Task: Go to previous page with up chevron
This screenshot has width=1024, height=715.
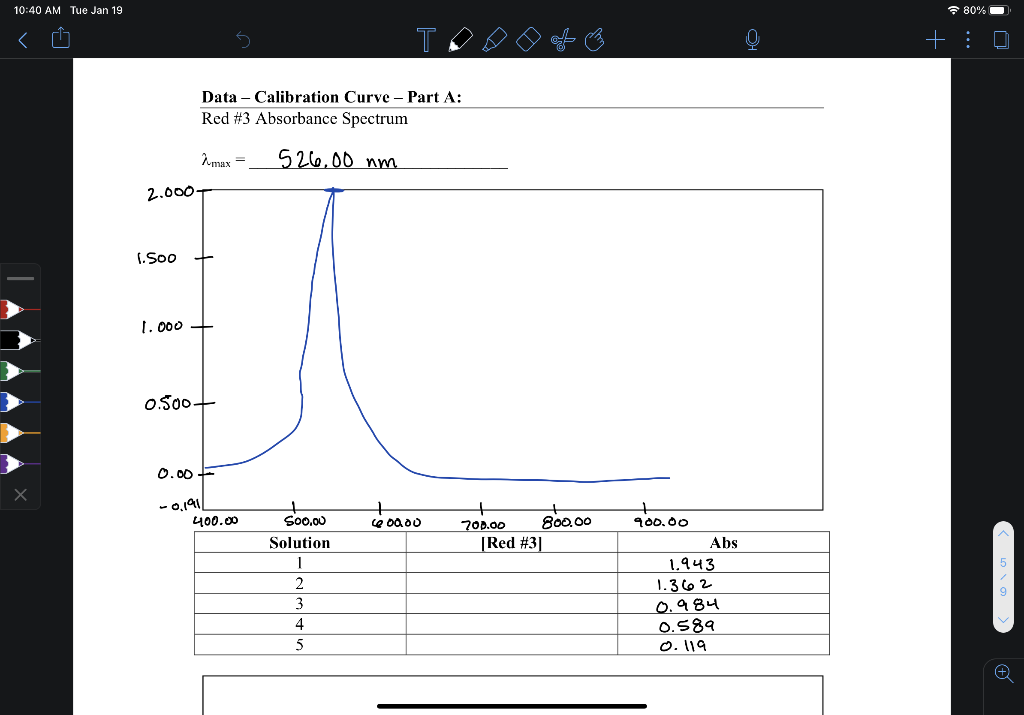Action: 1003,533
